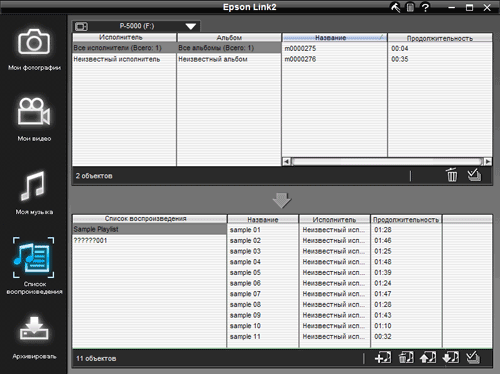
Task: Select all items in playlist panel
Action: pyautogui.click(x=473, y=358)
